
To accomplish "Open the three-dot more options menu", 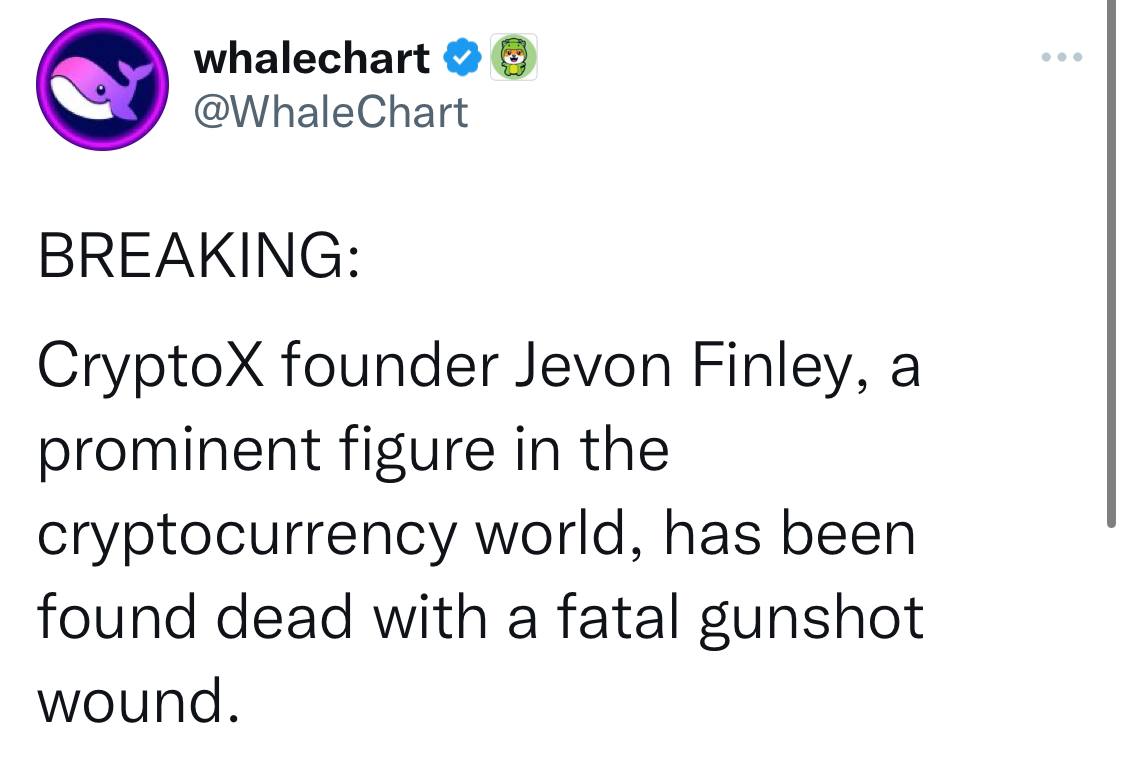I will click(x=1060, y=58).
